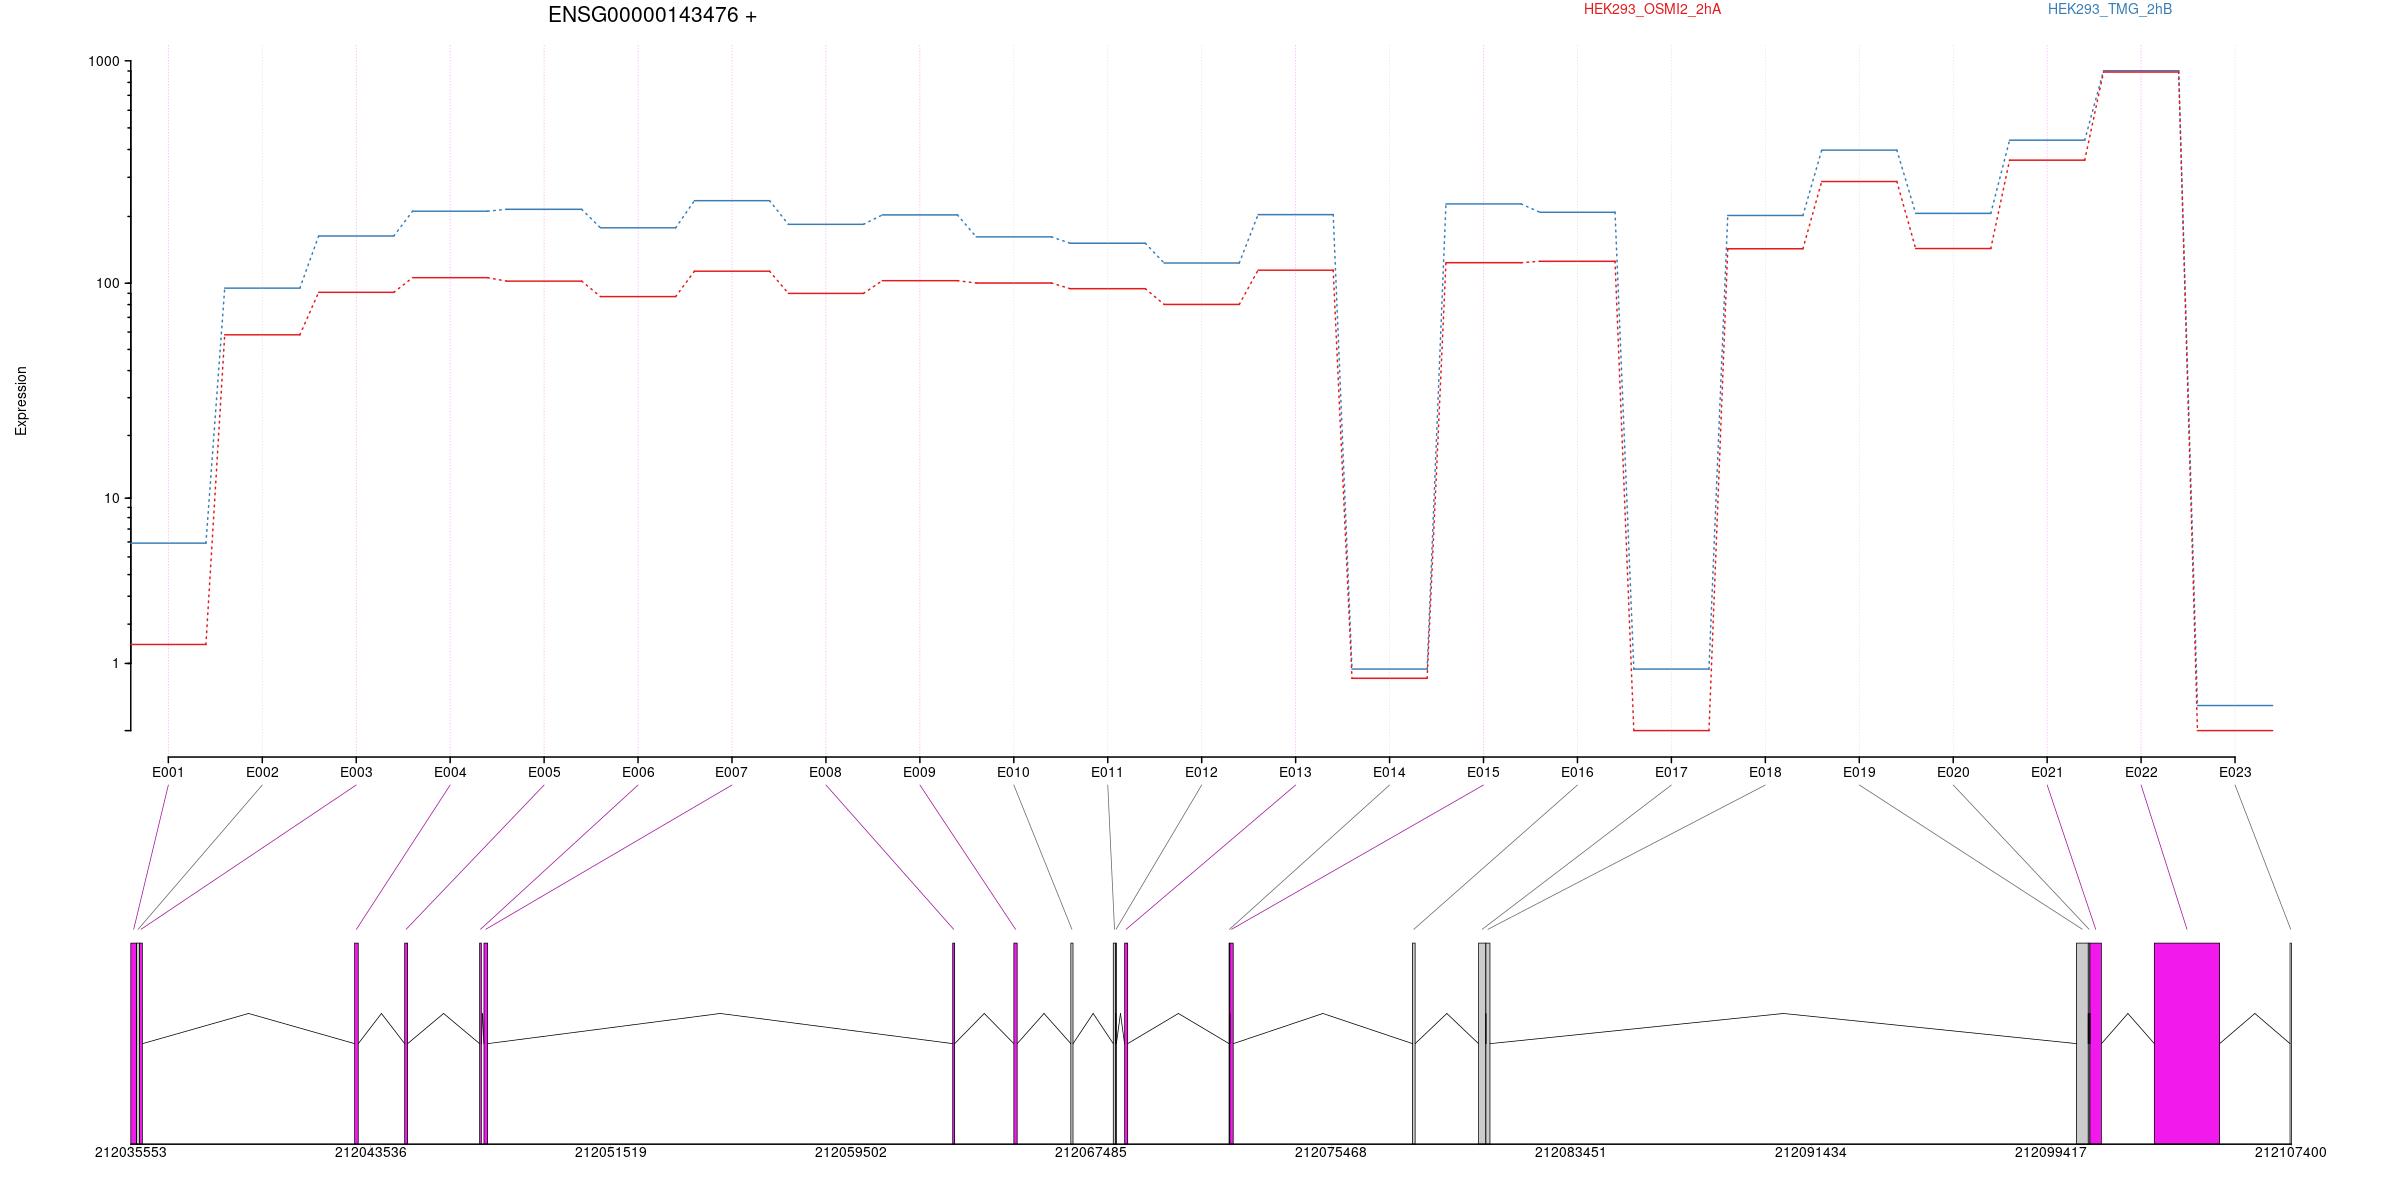Image resolution: width=2400 pixels, height=1200 pixels.
Task: Select exon label E016
Action: (1577, 772)
